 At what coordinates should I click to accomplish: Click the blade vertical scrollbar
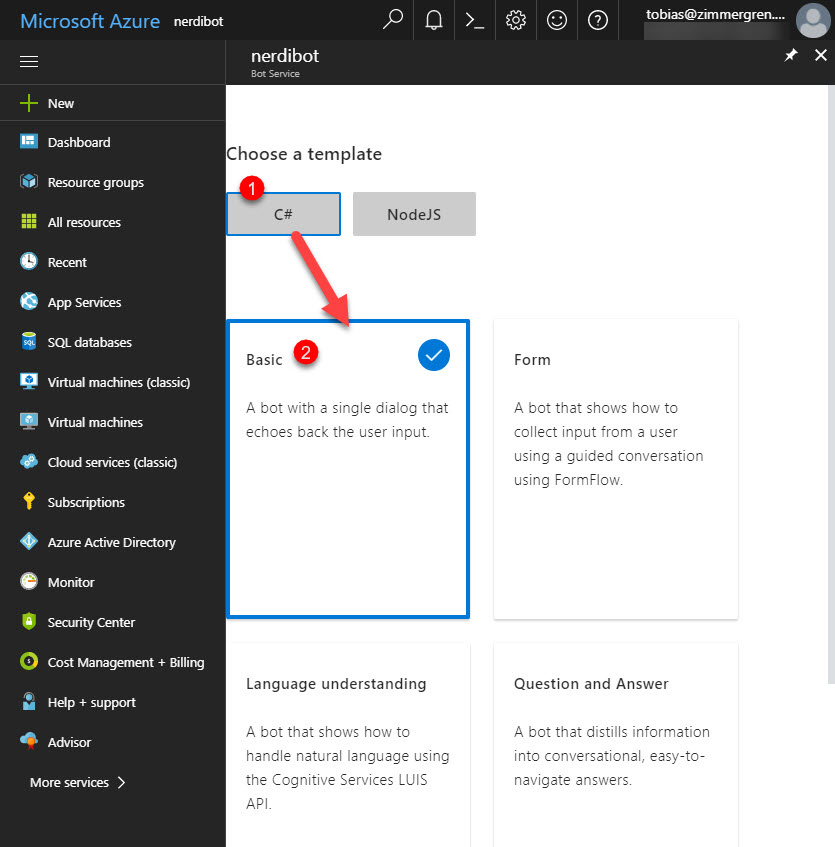pos(831,384)
